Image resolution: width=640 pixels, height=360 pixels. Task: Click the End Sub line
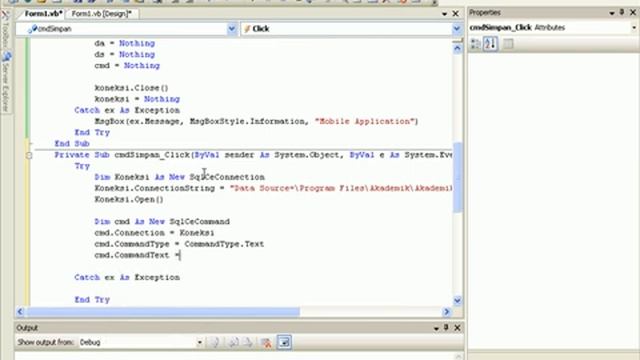72,144
